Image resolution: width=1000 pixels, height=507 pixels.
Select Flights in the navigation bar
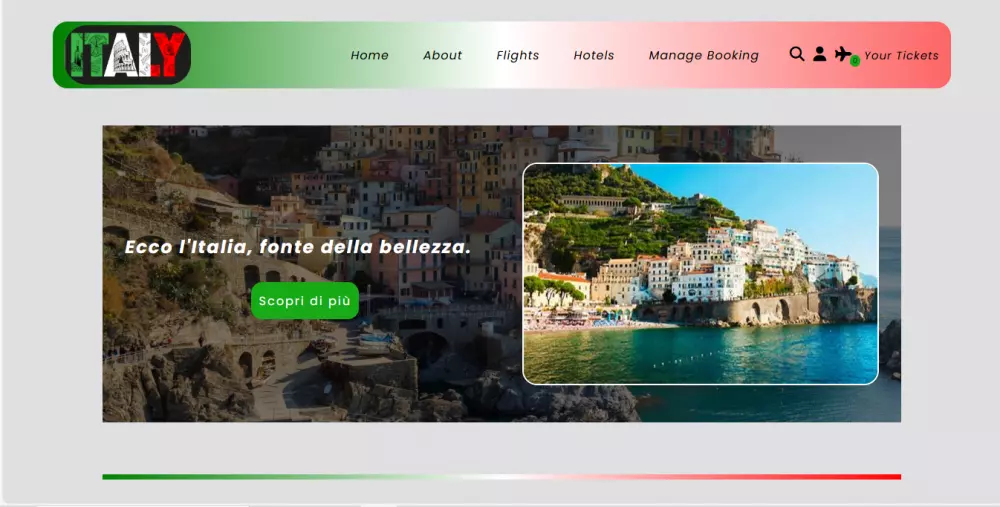[517, 55]
